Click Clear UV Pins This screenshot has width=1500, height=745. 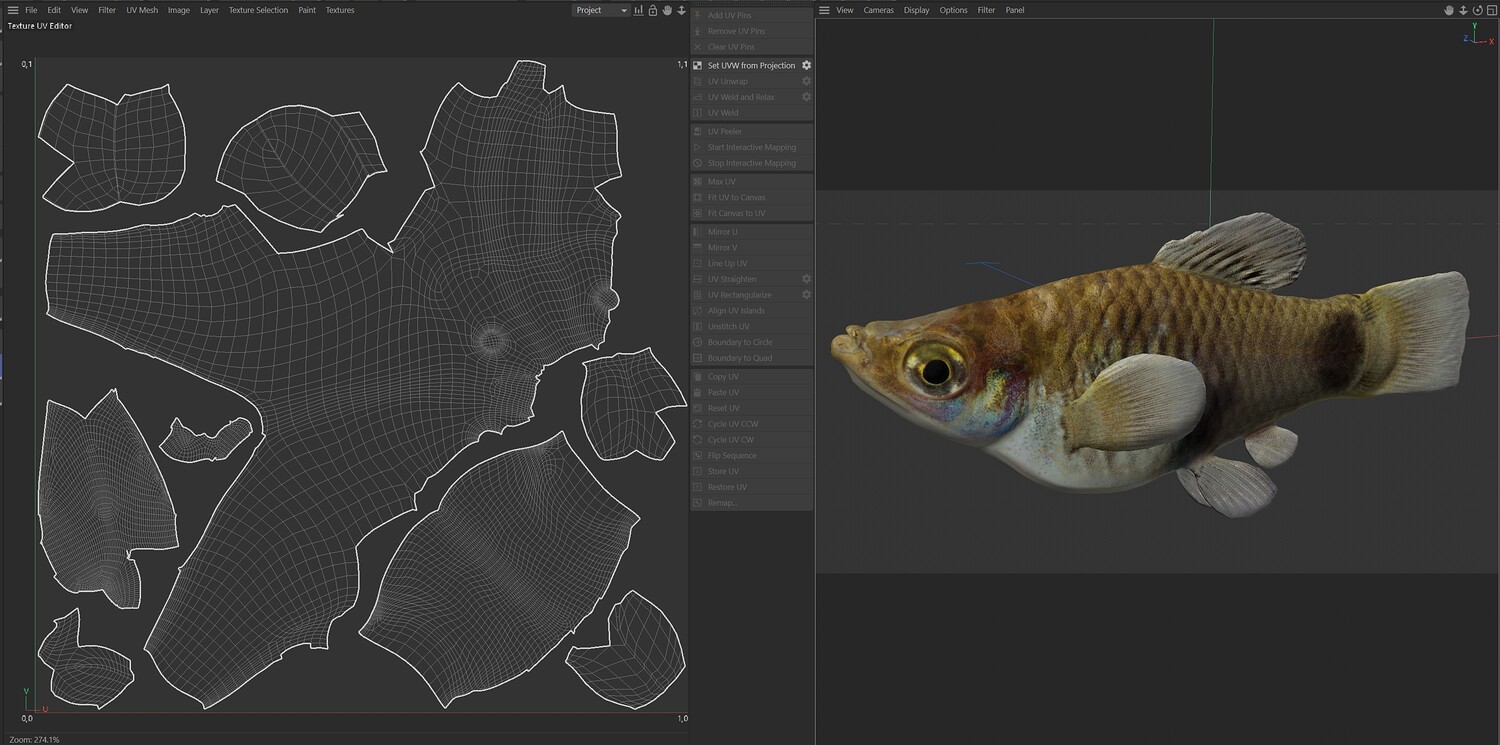(751, 47)
